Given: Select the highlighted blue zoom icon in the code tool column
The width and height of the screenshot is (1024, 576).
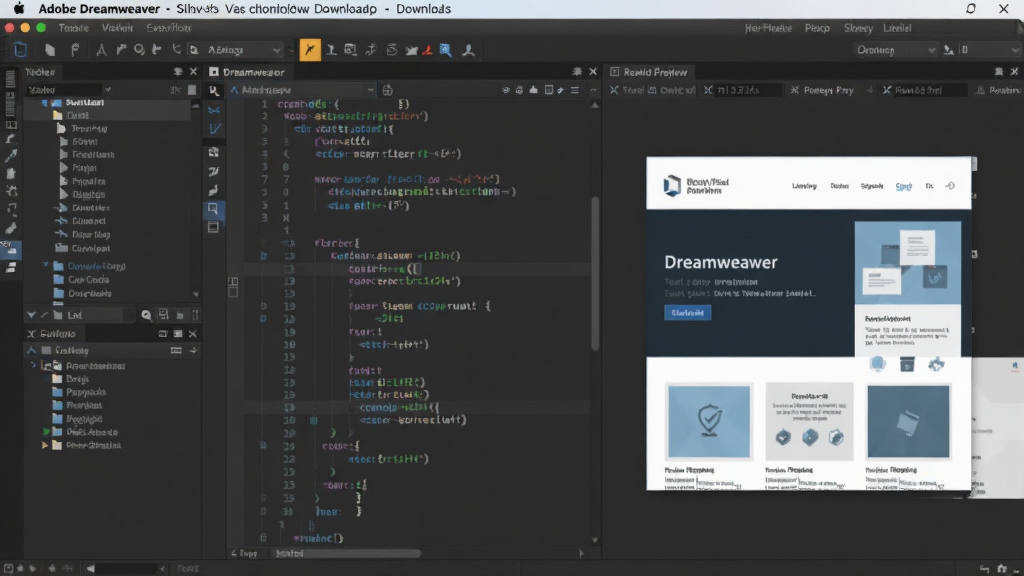Looking at the screenshot, I should point(213,209).
